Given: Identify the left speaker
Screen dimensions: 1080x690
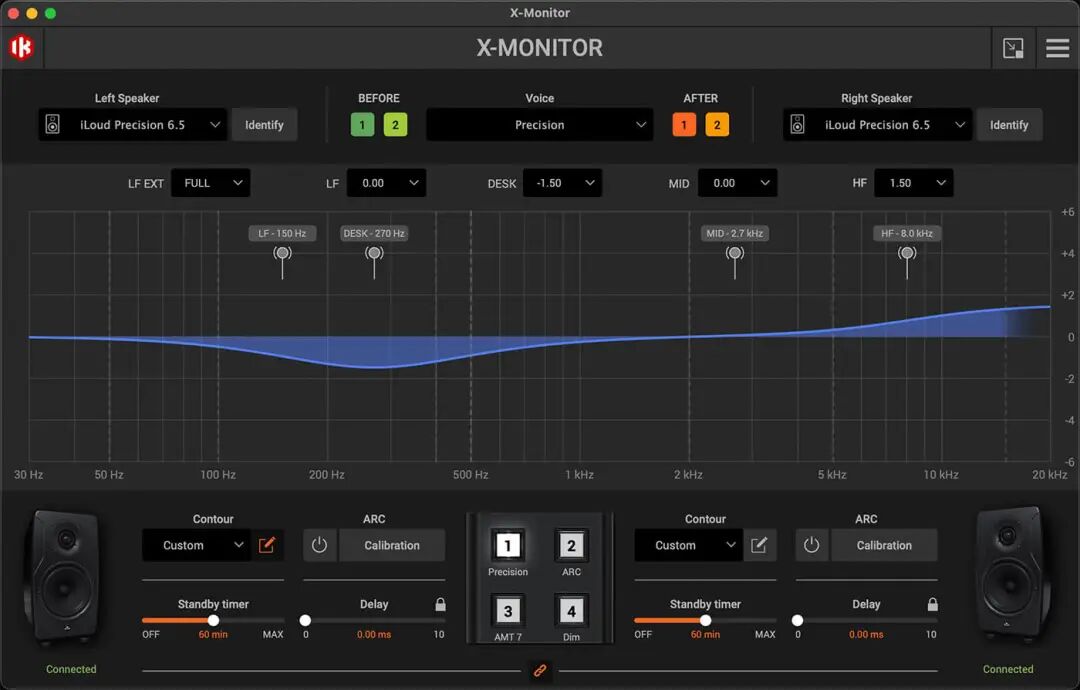Looking at the screenshot, I should [x=264, y=125].
